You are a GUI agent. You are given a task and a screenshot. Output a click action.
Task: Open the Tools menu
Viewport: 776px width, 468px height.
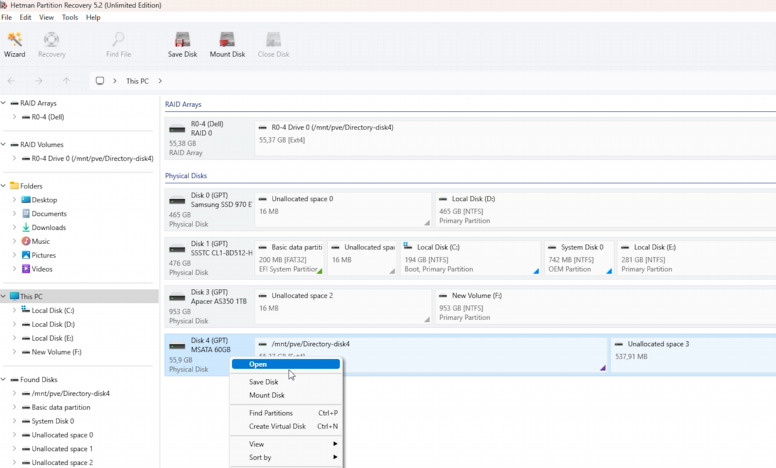pyautogui.click(x=70, y=17)
